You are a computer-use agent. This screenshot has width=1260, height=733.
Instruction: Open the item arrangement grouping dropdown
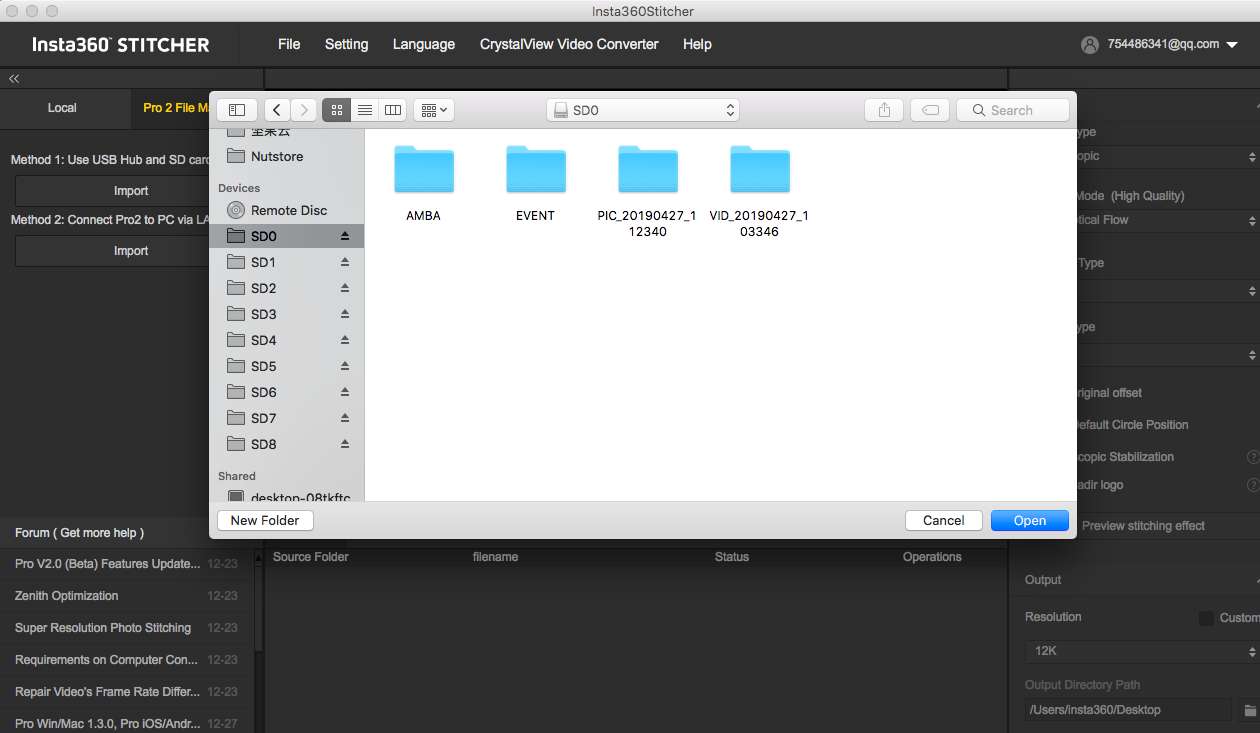pyautogui.click(x=434, y=110)
